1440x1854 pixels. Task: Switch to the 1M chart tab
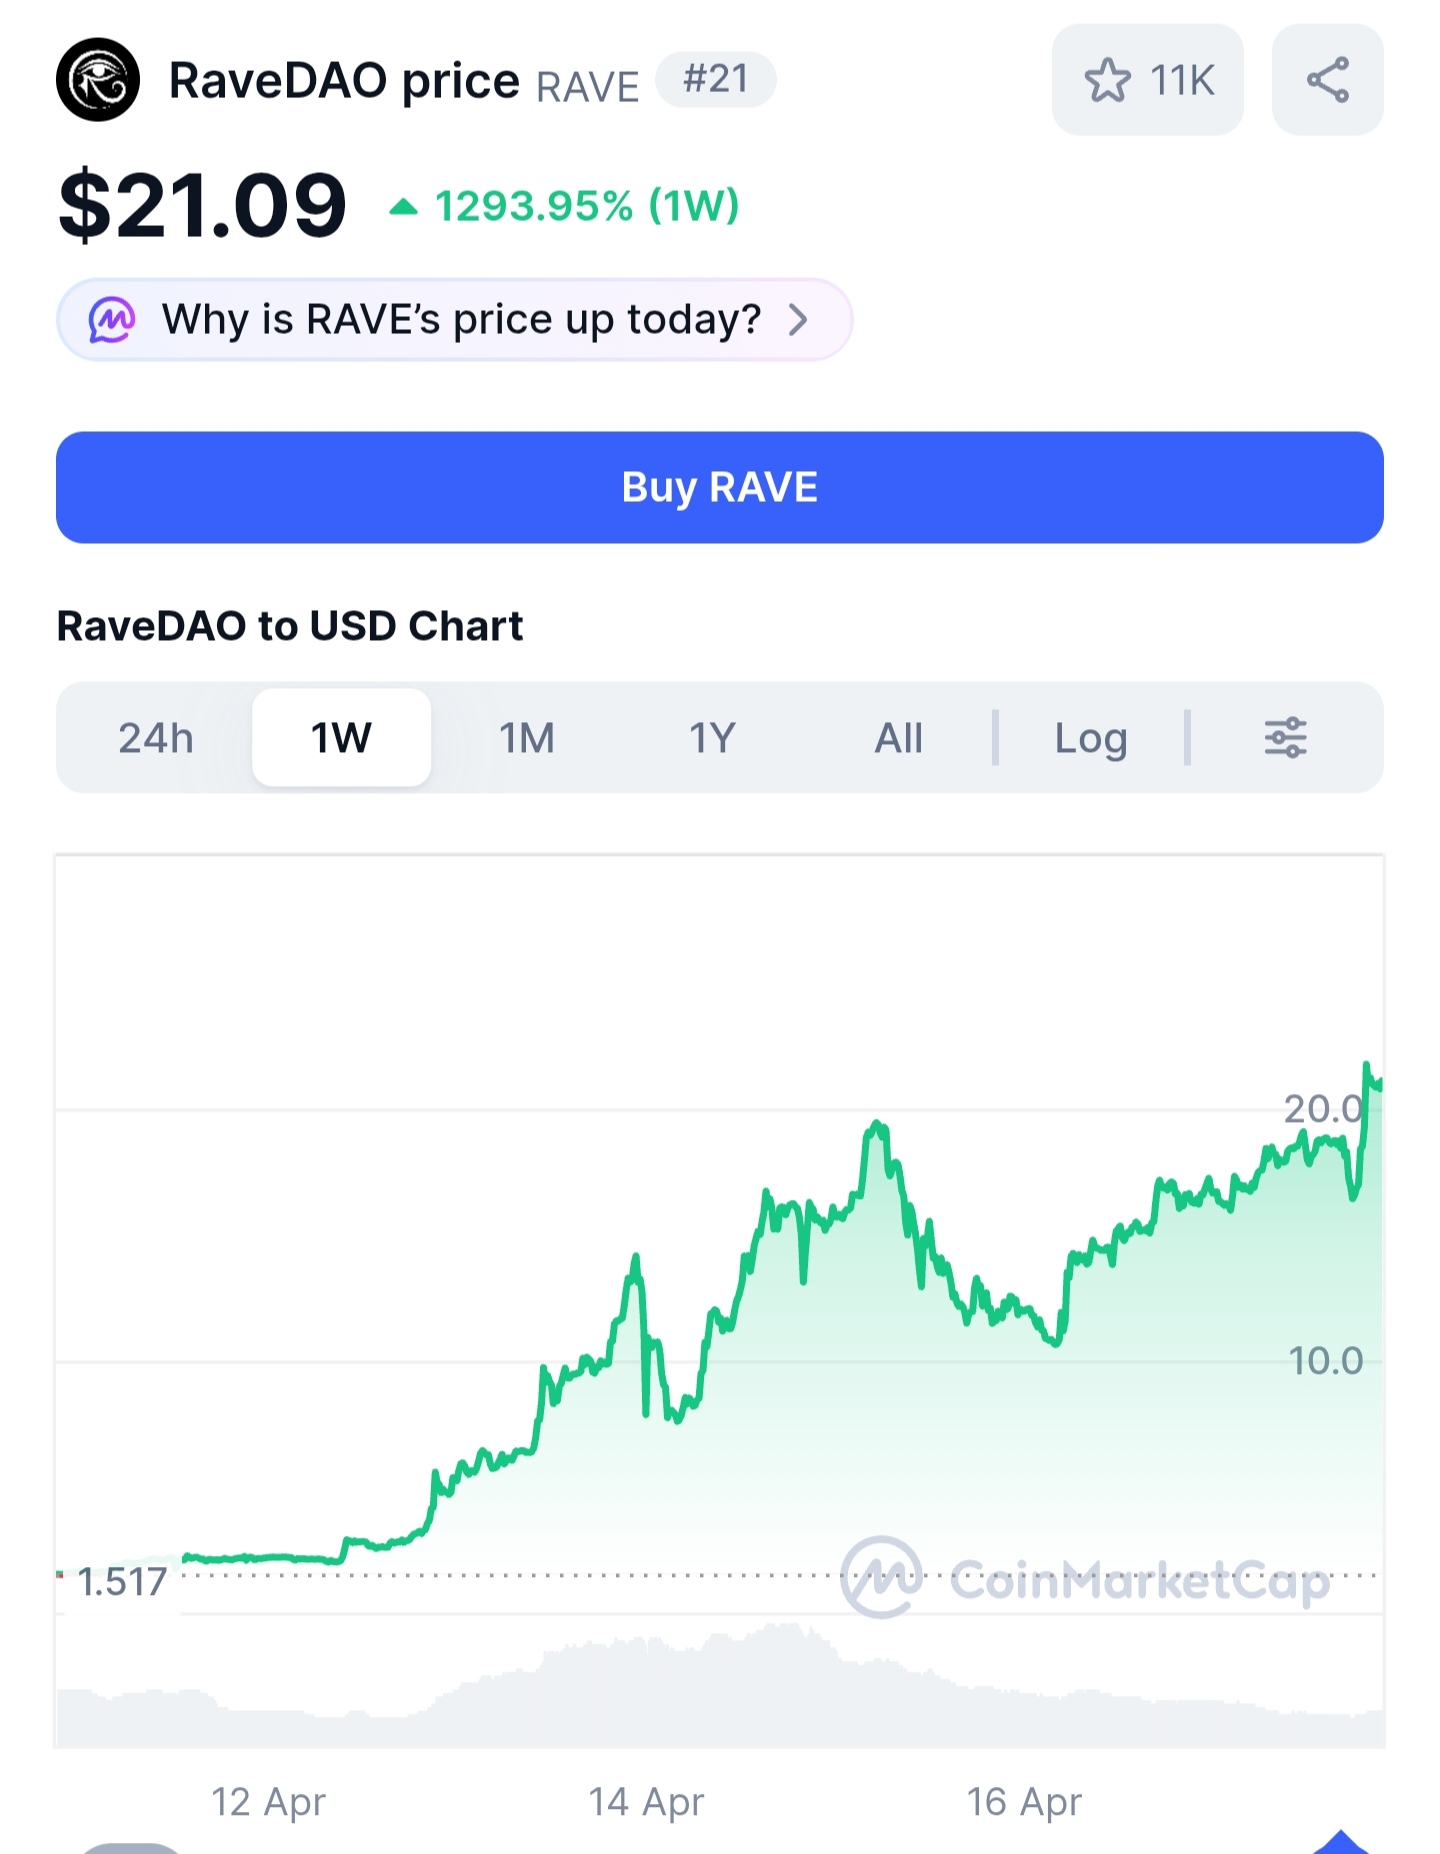coord(527,738)
